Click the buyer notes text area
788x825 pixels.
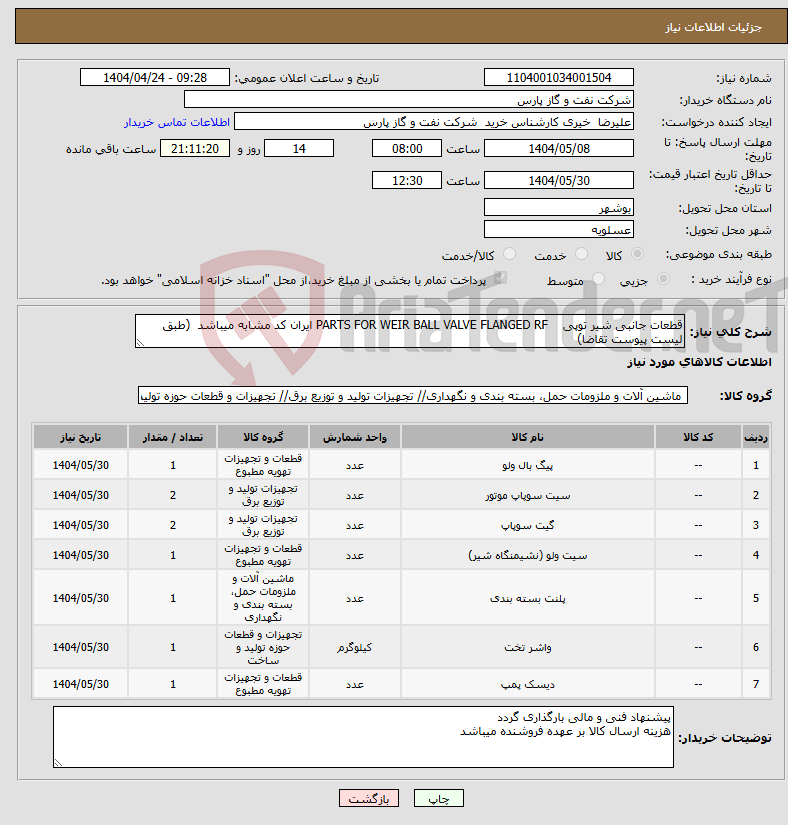click(x=363, y=737)
